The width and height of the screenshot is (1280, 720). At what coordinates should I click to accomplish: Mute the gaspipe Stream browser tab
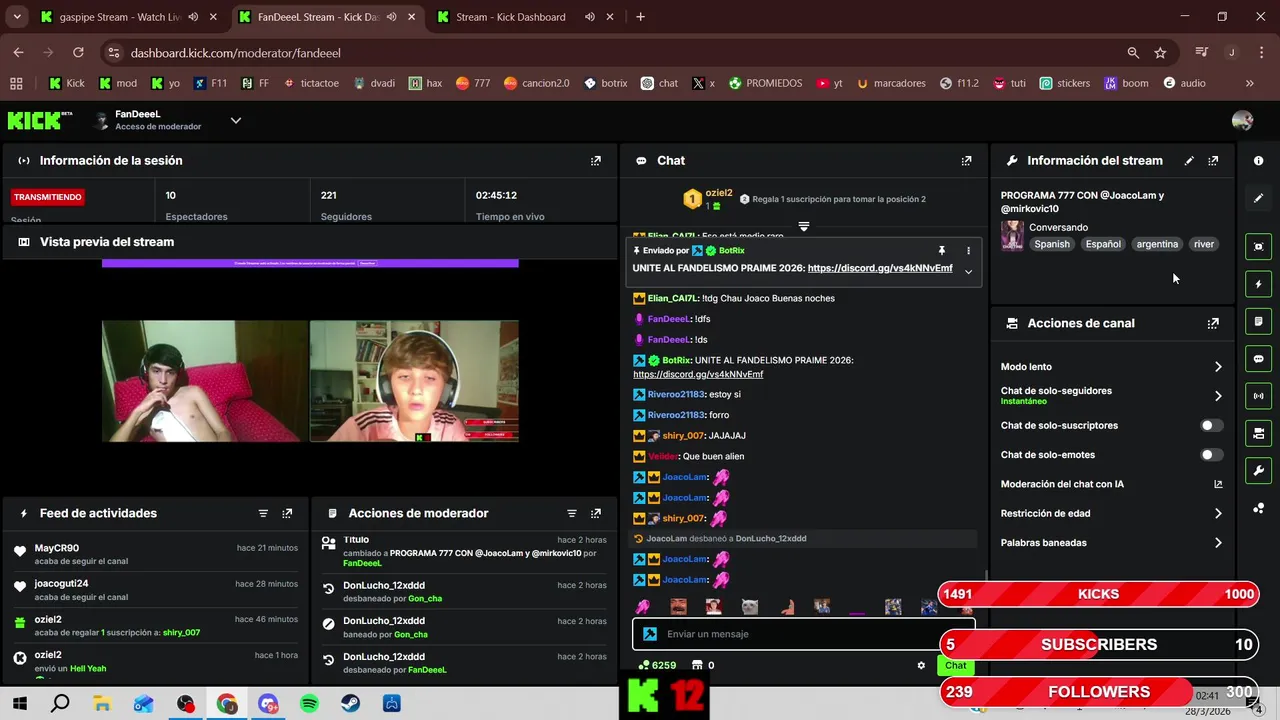[x=193, y=17]
